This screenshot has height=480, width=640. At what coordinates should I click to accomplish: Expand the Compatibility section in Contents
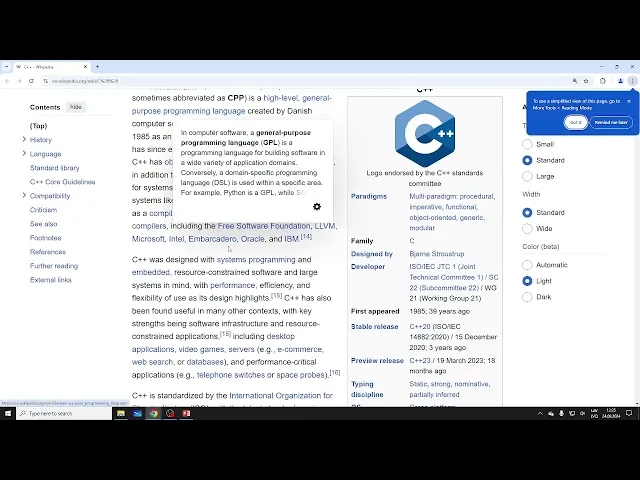click(x=24, y=196)
